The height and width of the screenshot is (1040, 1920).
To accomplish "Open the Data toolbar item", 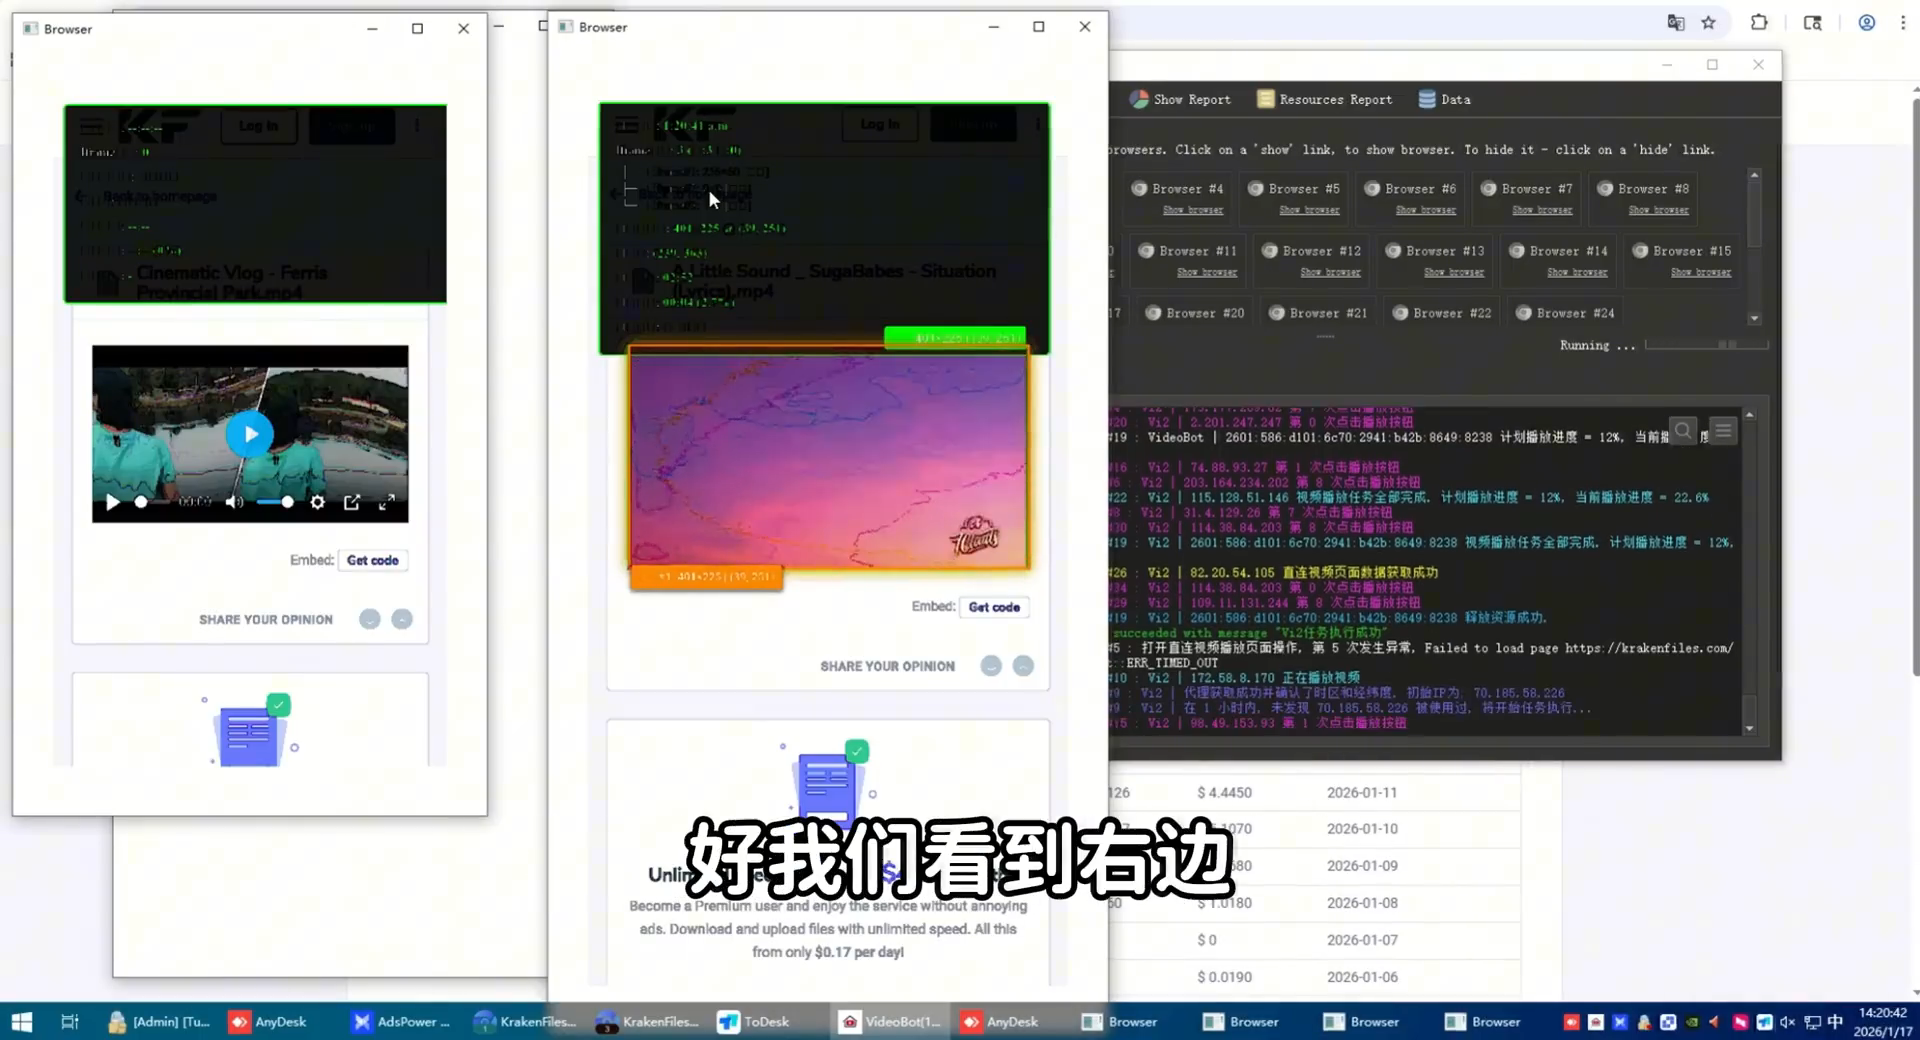I will [1444, 99].
